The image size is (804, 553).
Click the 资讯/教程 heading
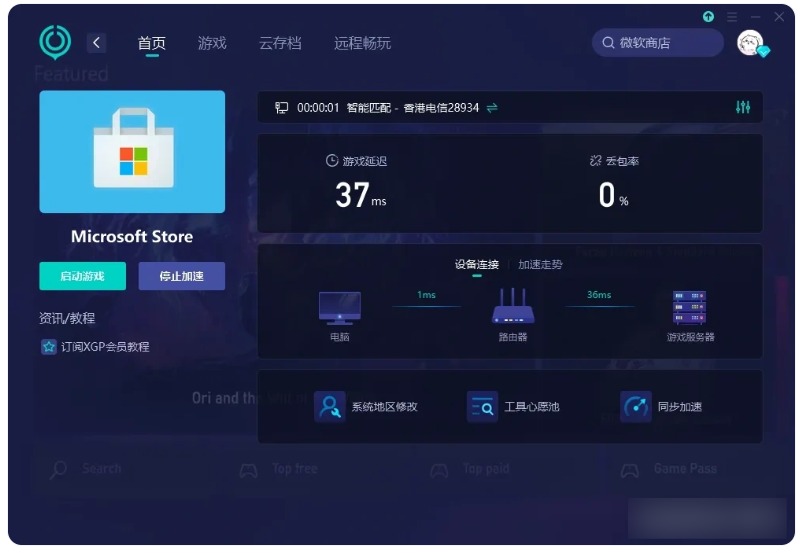point(67,318)
